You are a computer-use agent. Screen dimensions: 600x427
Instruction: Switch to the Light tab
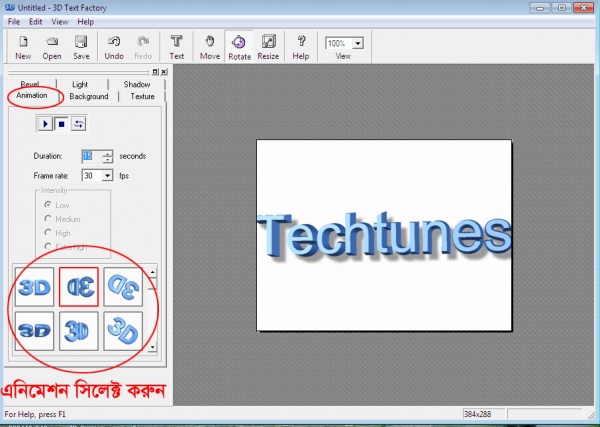80,84
